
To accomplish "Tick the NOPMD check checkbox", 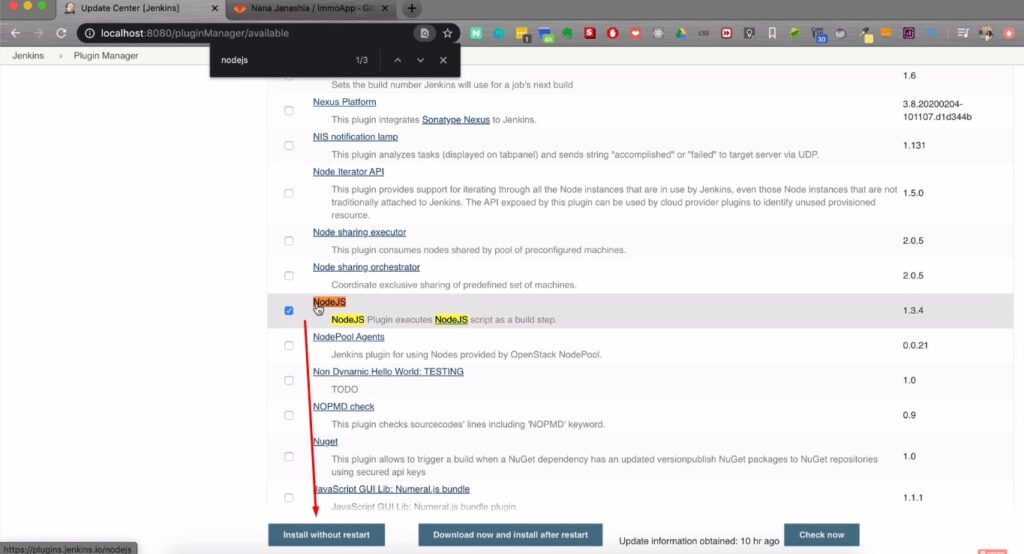I will click(x=289, y=415).
